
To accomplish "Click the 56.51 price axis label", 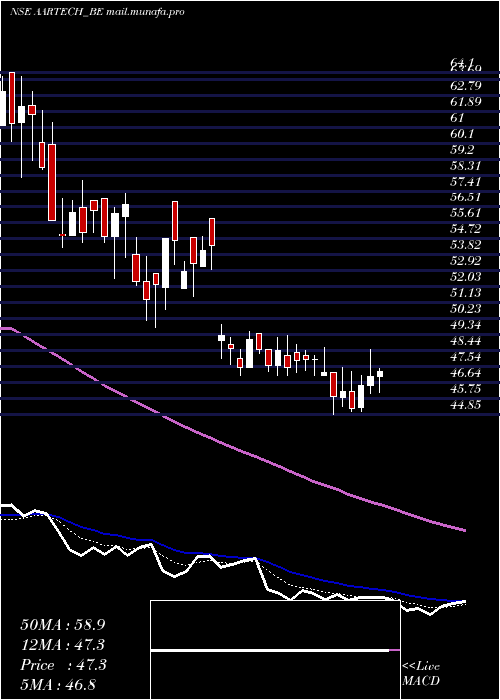I will tap(466, 197).
